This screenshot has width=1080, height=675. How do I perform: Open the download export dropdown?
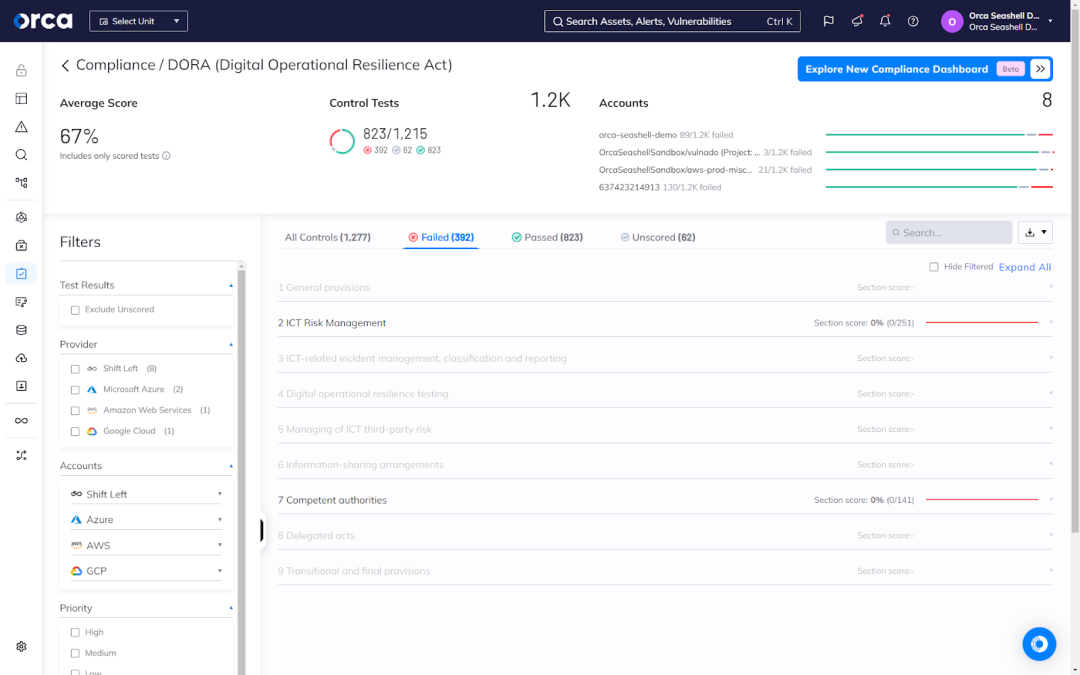pos(1035,232)
